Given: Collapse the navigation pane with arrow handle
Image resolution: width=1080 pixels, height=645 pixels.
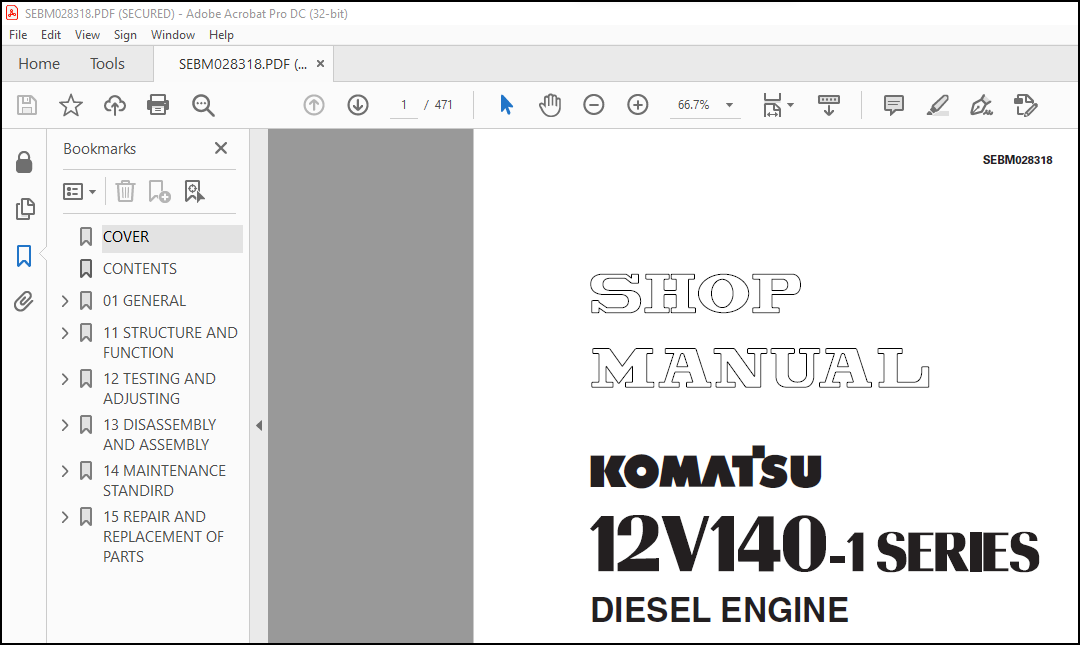Looking at the screenshot, I should click(259, 425).
